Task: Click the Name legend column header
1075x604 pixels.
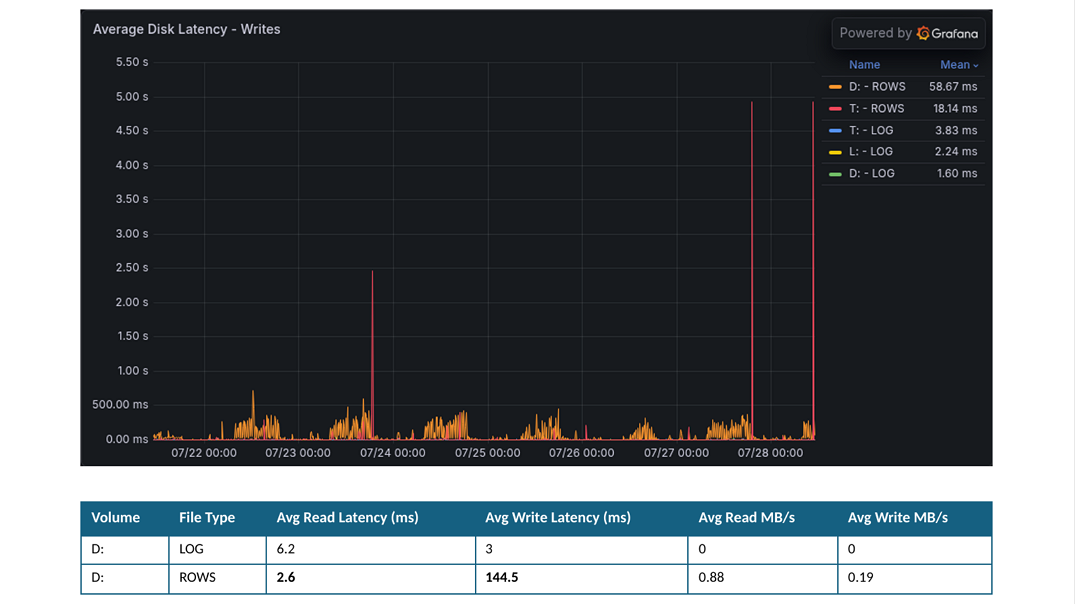Action: (864, 64)
